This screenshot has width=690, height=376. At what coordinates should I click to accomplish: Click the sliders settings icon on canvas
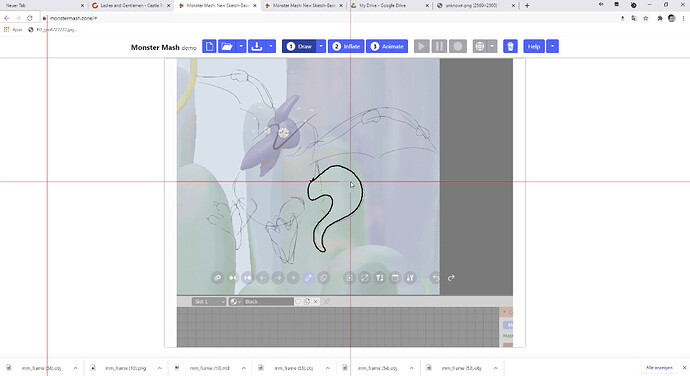(x=380, y=278)
